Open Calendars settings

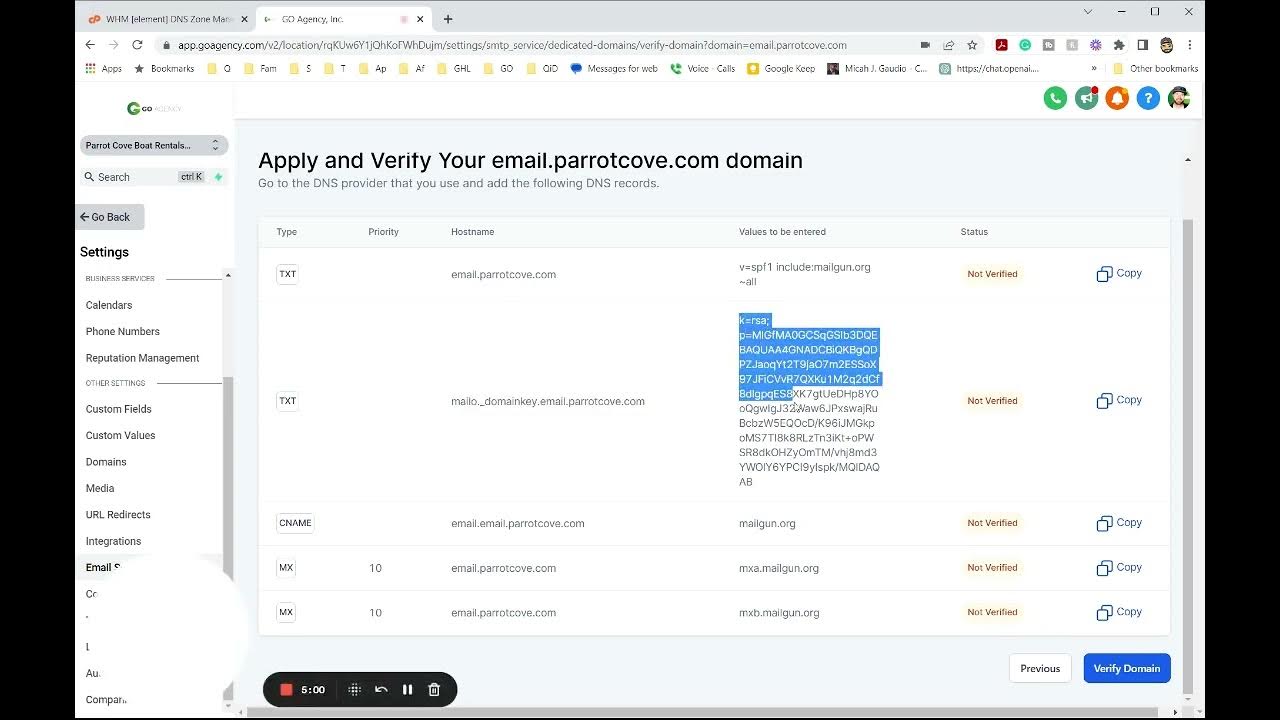(109, 305)
